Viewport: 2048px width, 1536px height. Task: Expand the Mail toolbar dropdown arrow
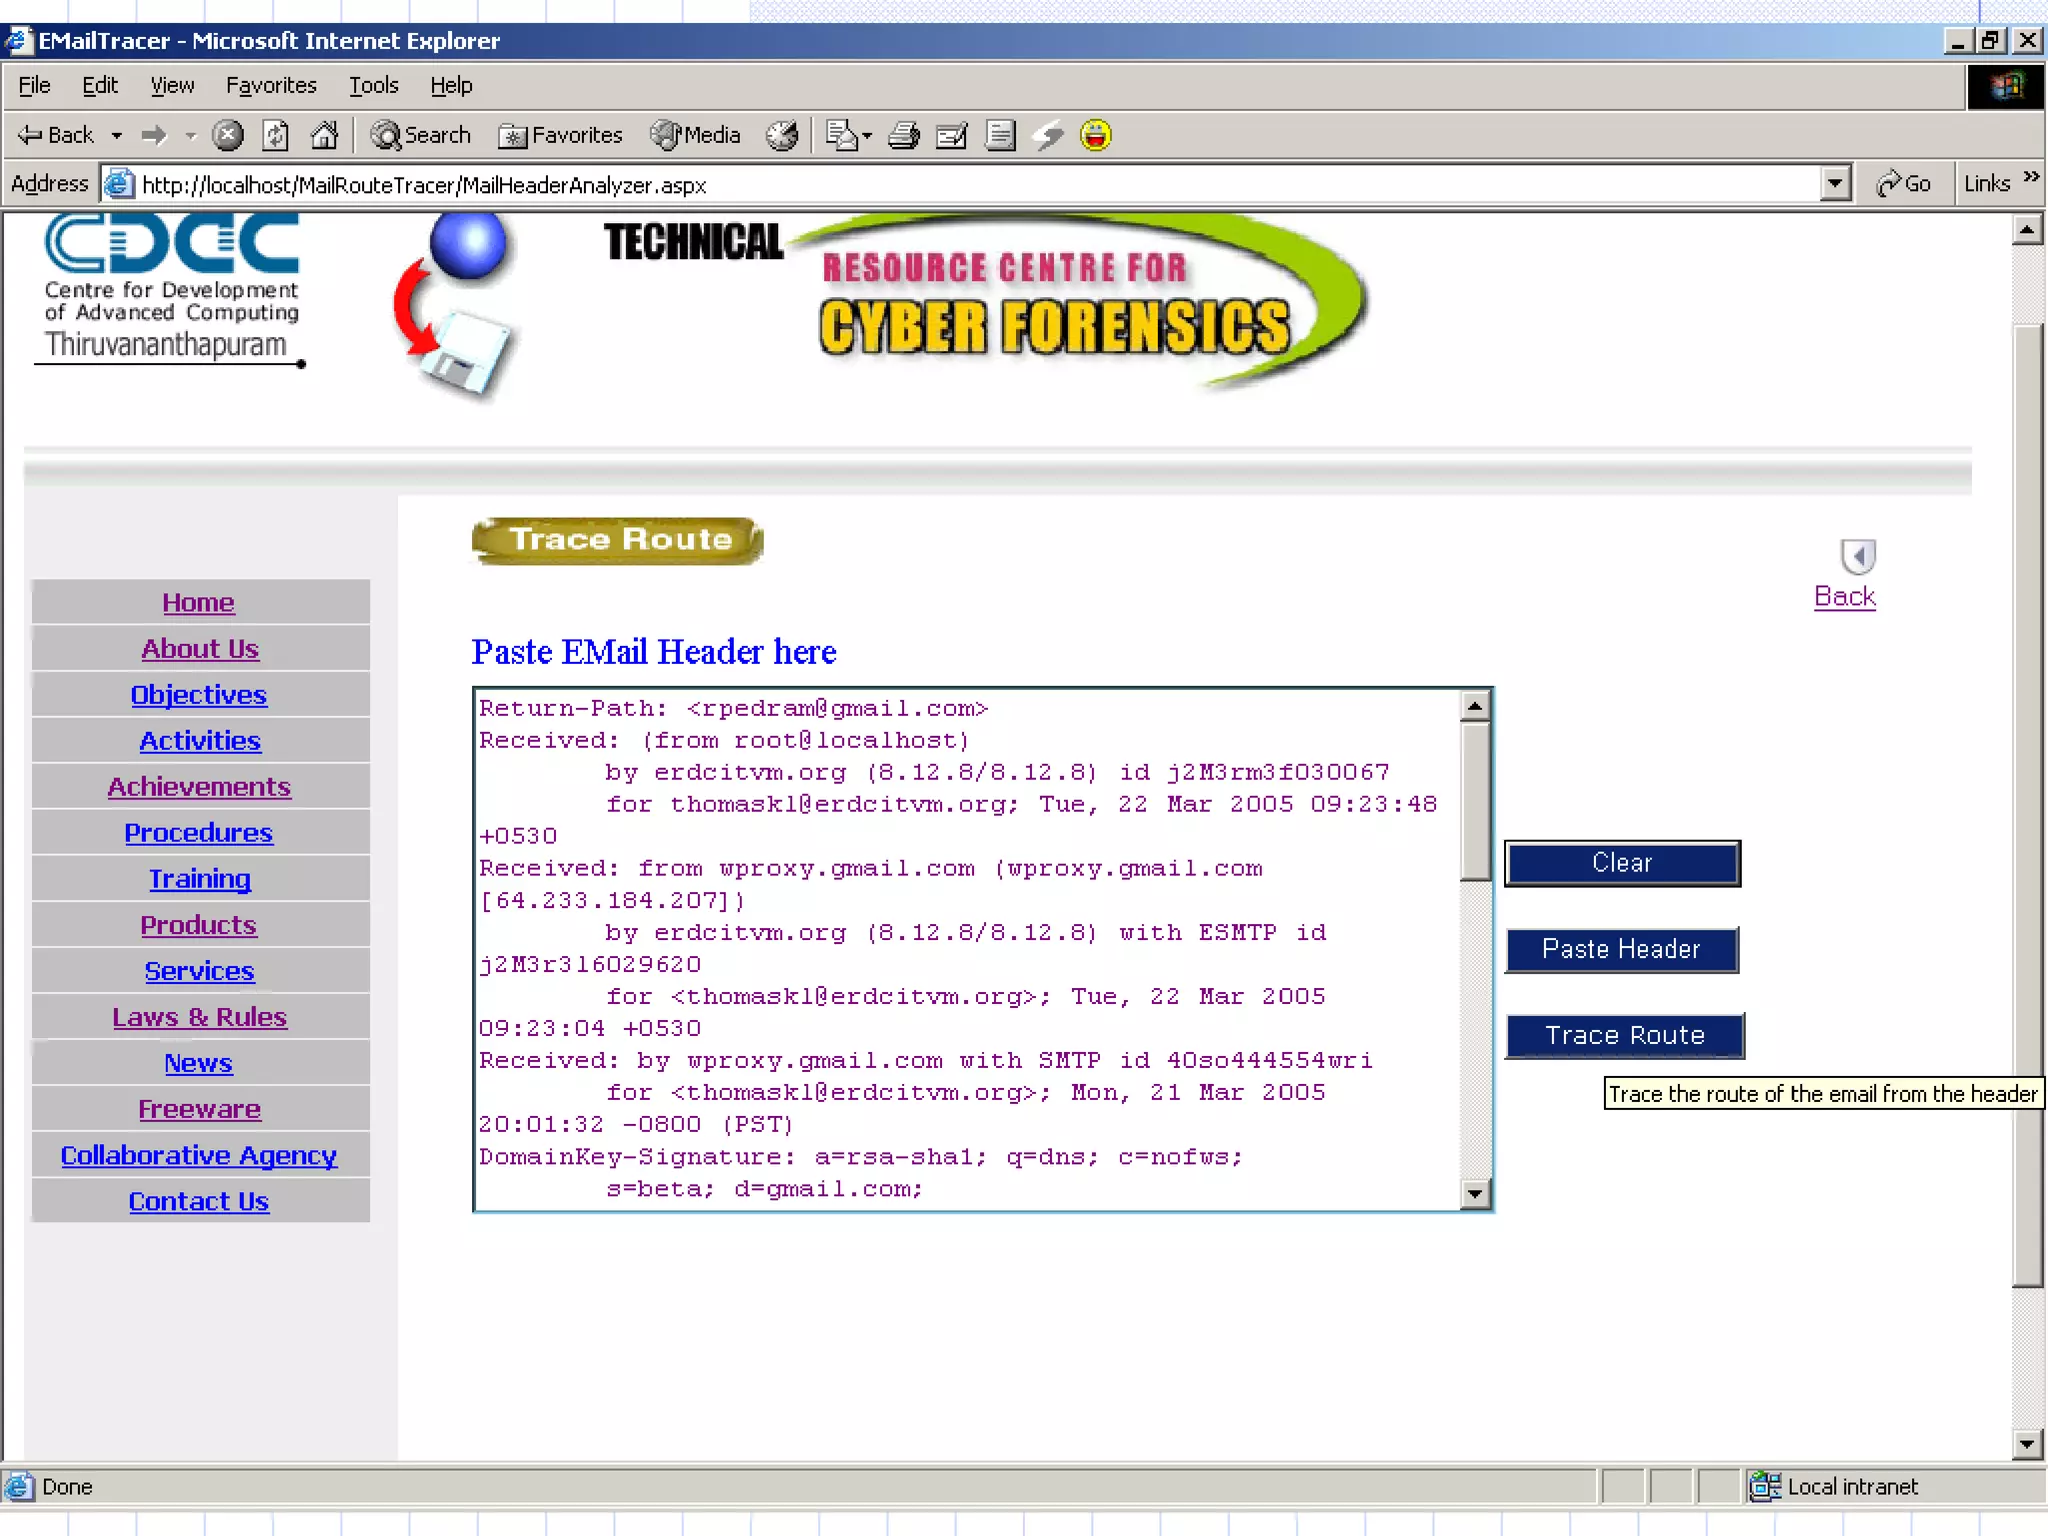(x=867, y=135)
